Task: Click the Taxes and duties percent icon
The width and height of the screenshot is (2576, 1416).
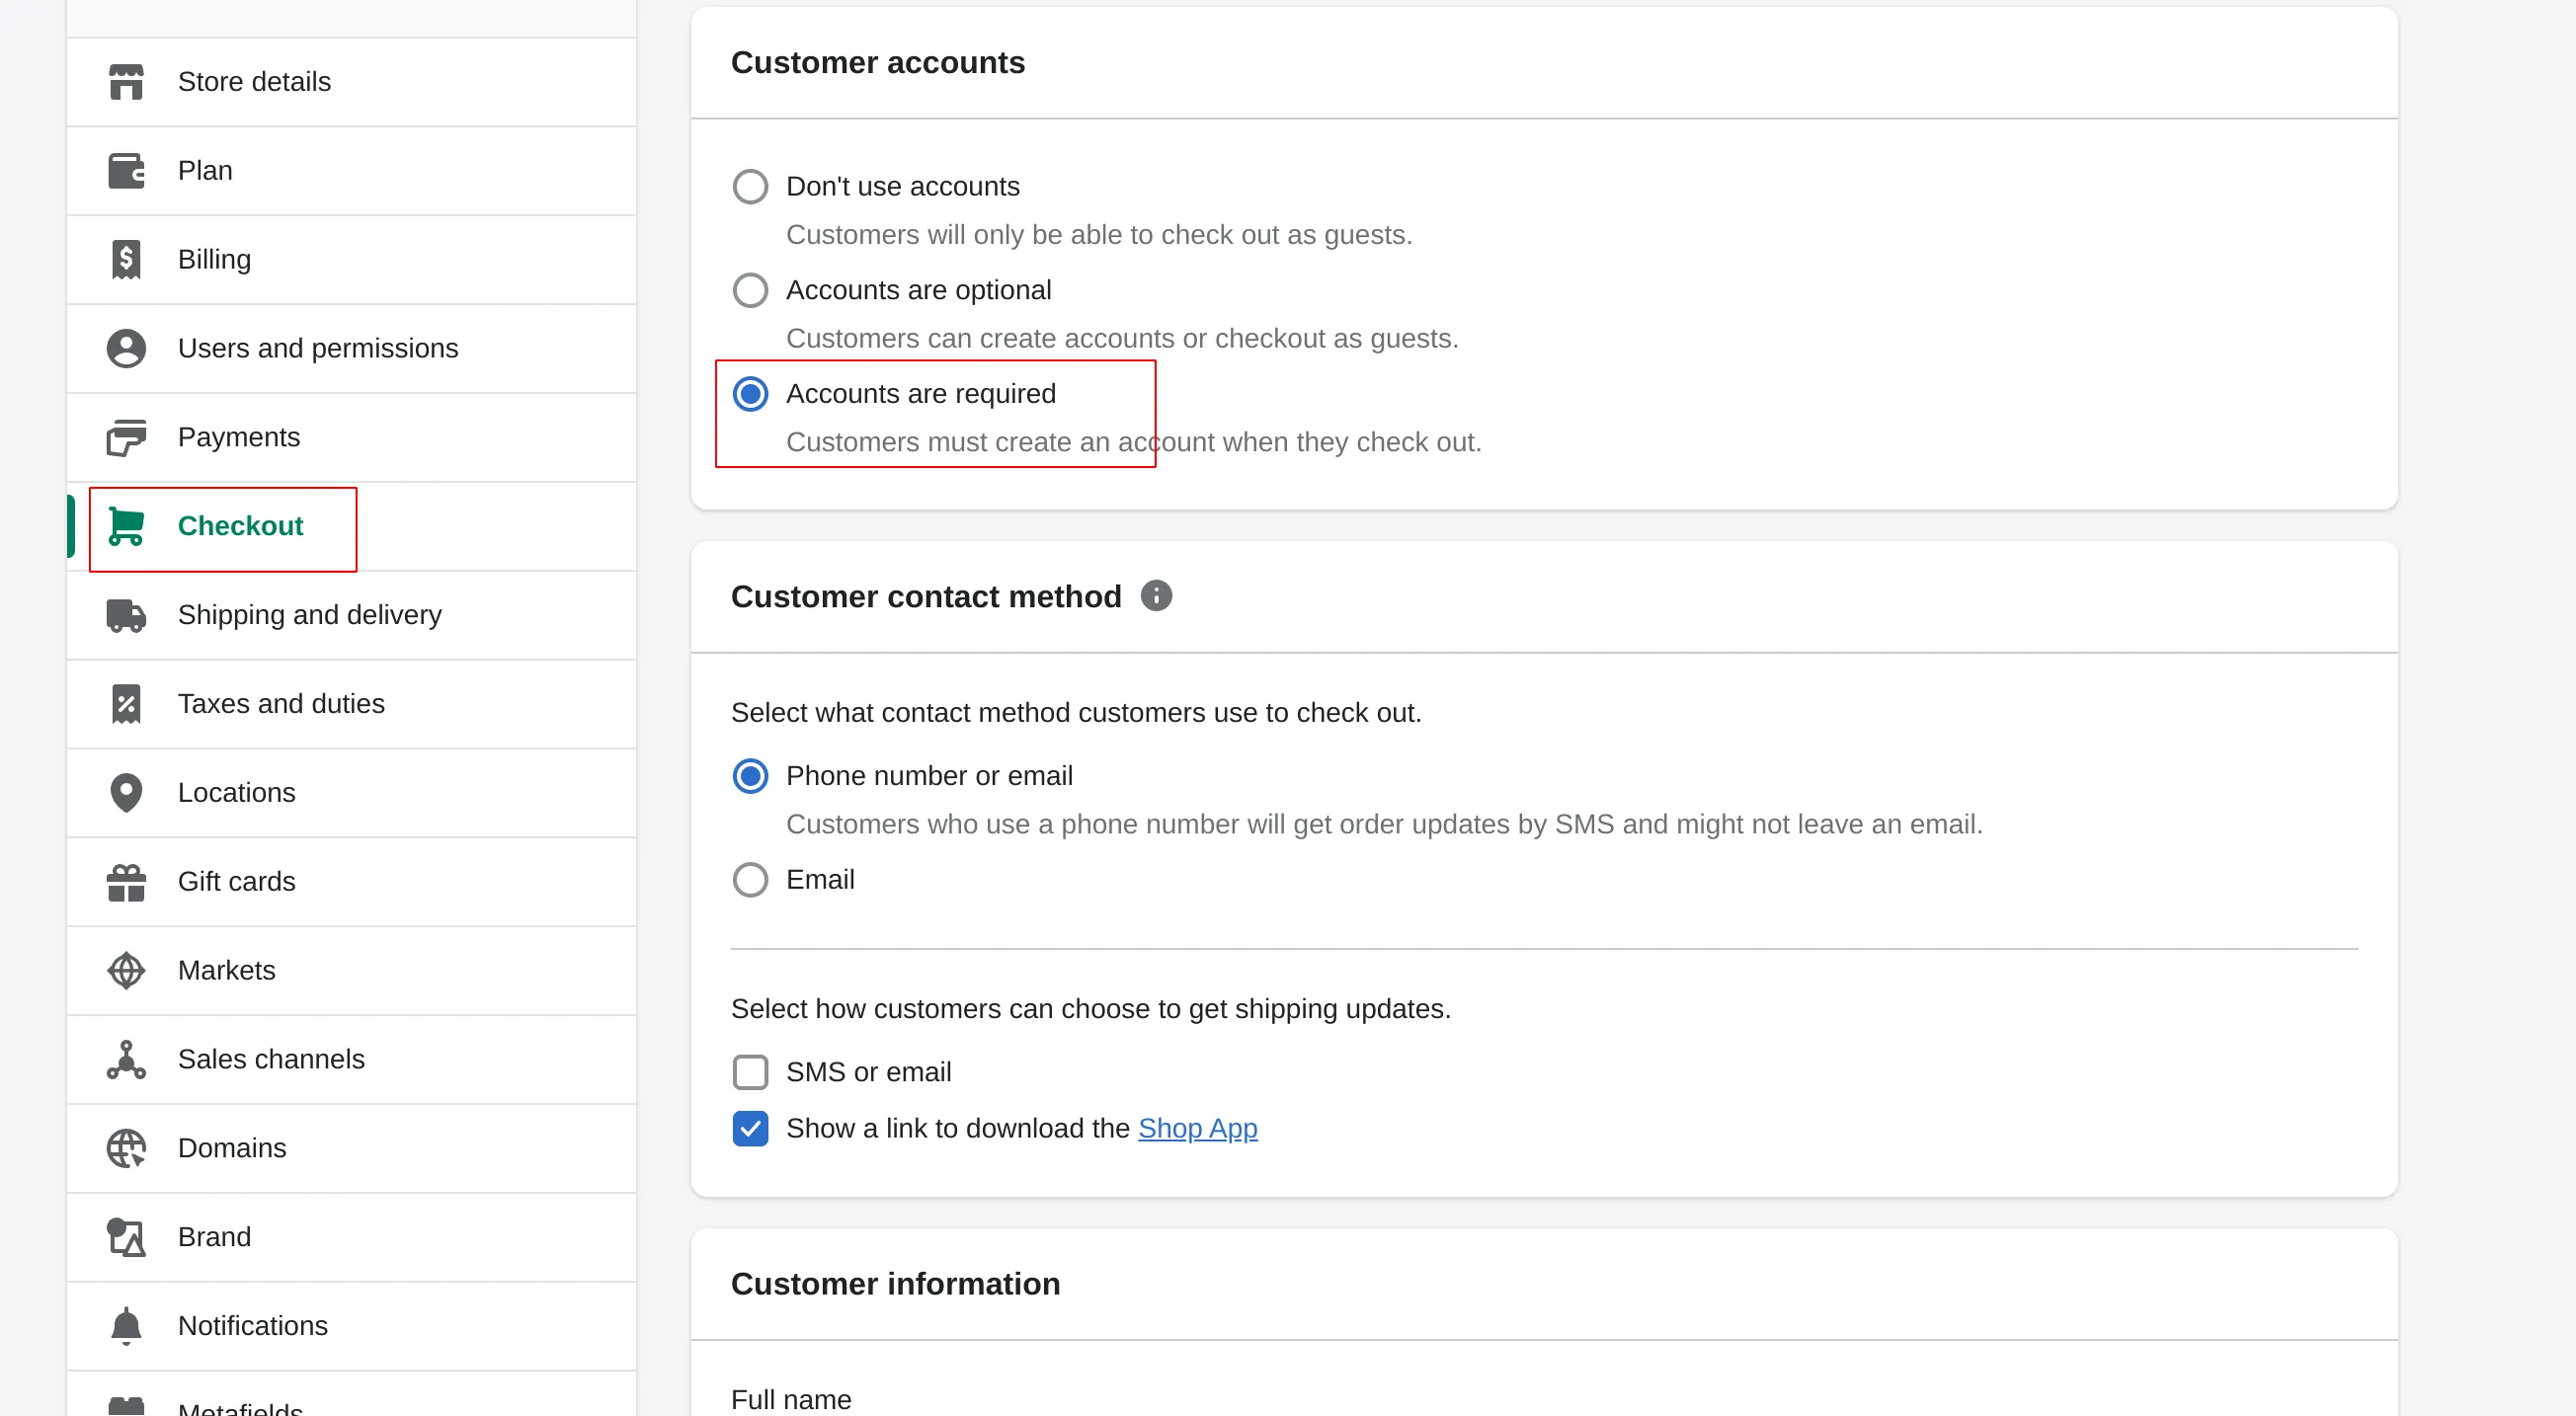Action: click(126, 704)
